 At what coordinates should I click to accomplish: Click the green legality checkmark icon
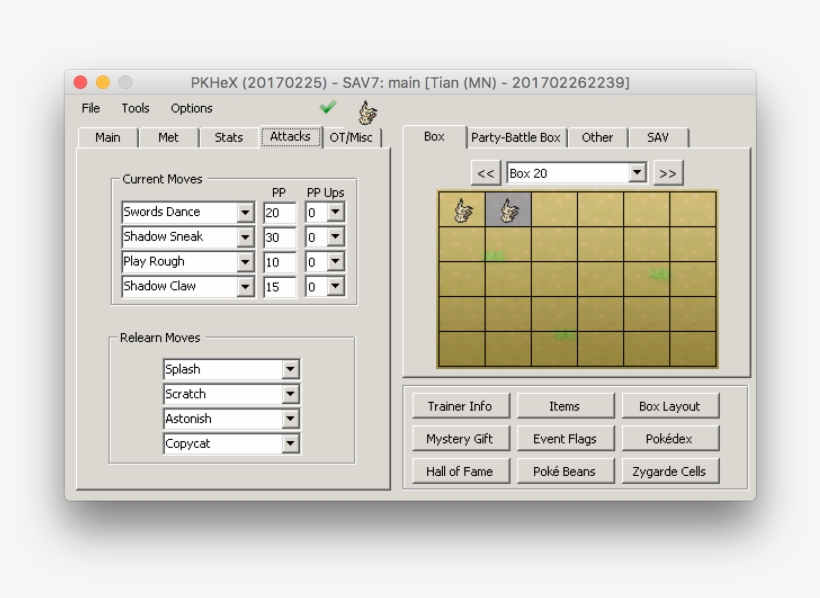[x=327, y=107]
